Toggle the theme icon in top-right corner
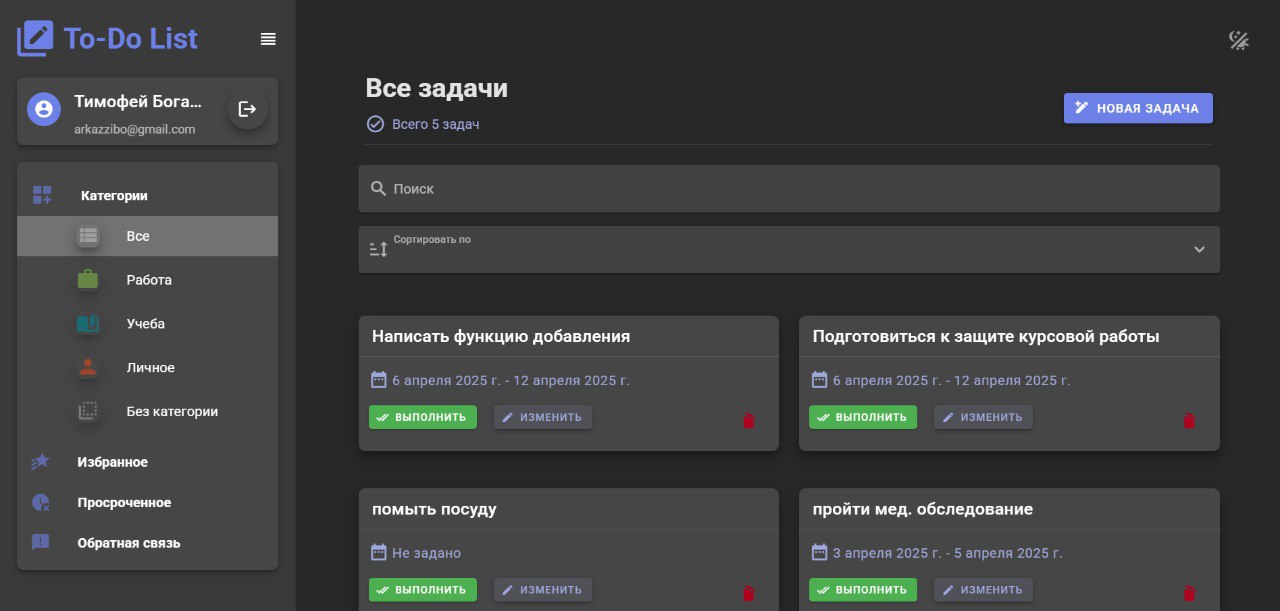 pyautogui.click(x=1239, y=40)
